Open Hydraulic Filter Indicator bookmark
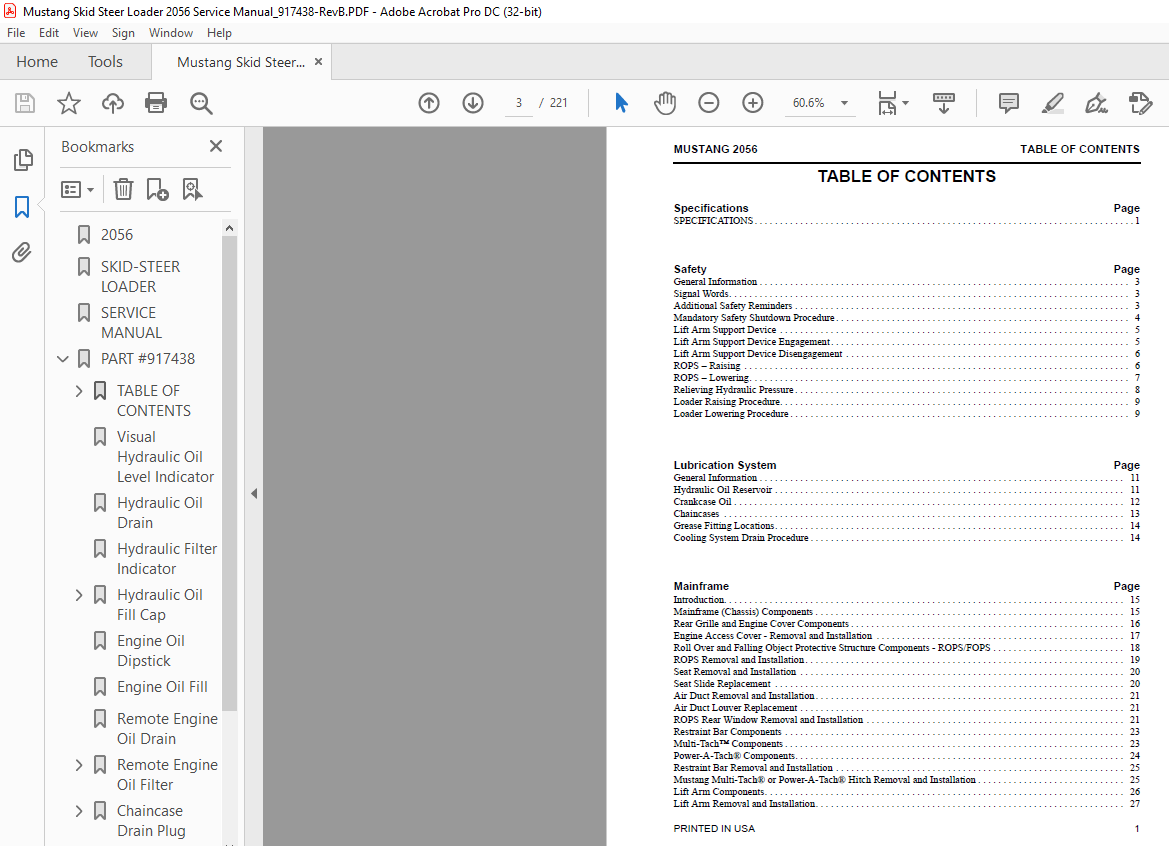Screen dimensions: 1169x846 [x=167, y=559]
